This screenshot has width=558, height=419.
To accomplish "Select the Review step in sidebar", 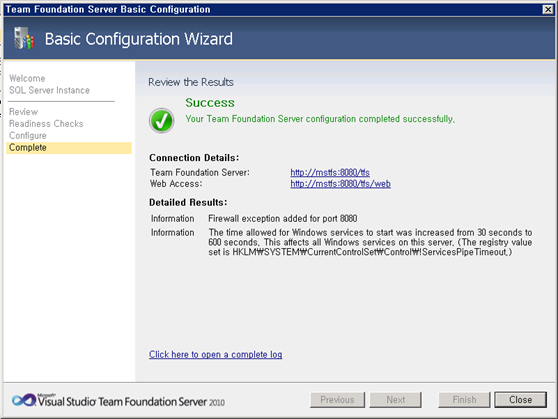I will click(x=23, y=112).
